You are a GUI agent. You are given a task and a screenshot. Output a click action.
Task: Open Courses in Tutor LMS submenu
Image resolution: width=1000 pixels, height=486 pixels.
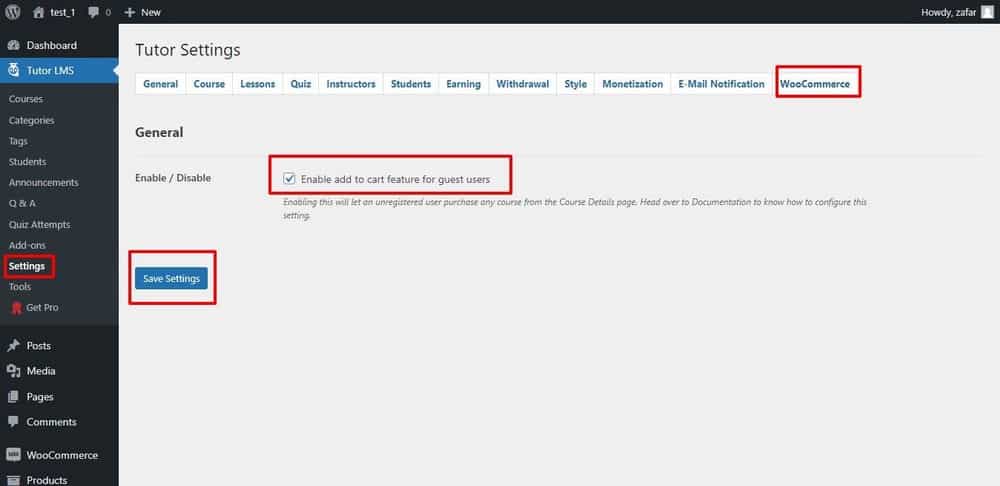pos(26,99)
